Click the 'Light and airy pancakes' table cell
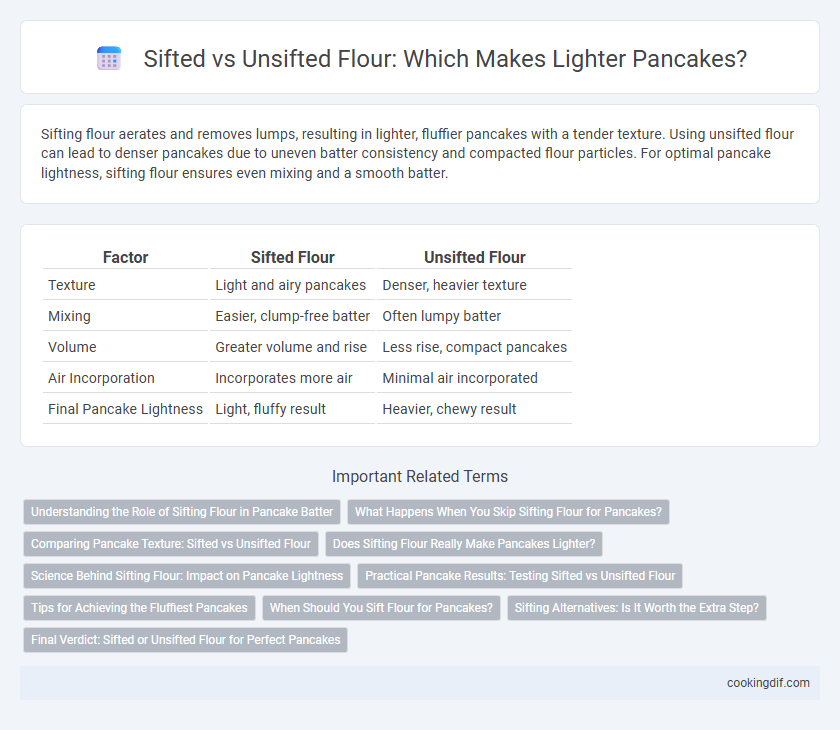840x730 pixels. pos(290,285)
